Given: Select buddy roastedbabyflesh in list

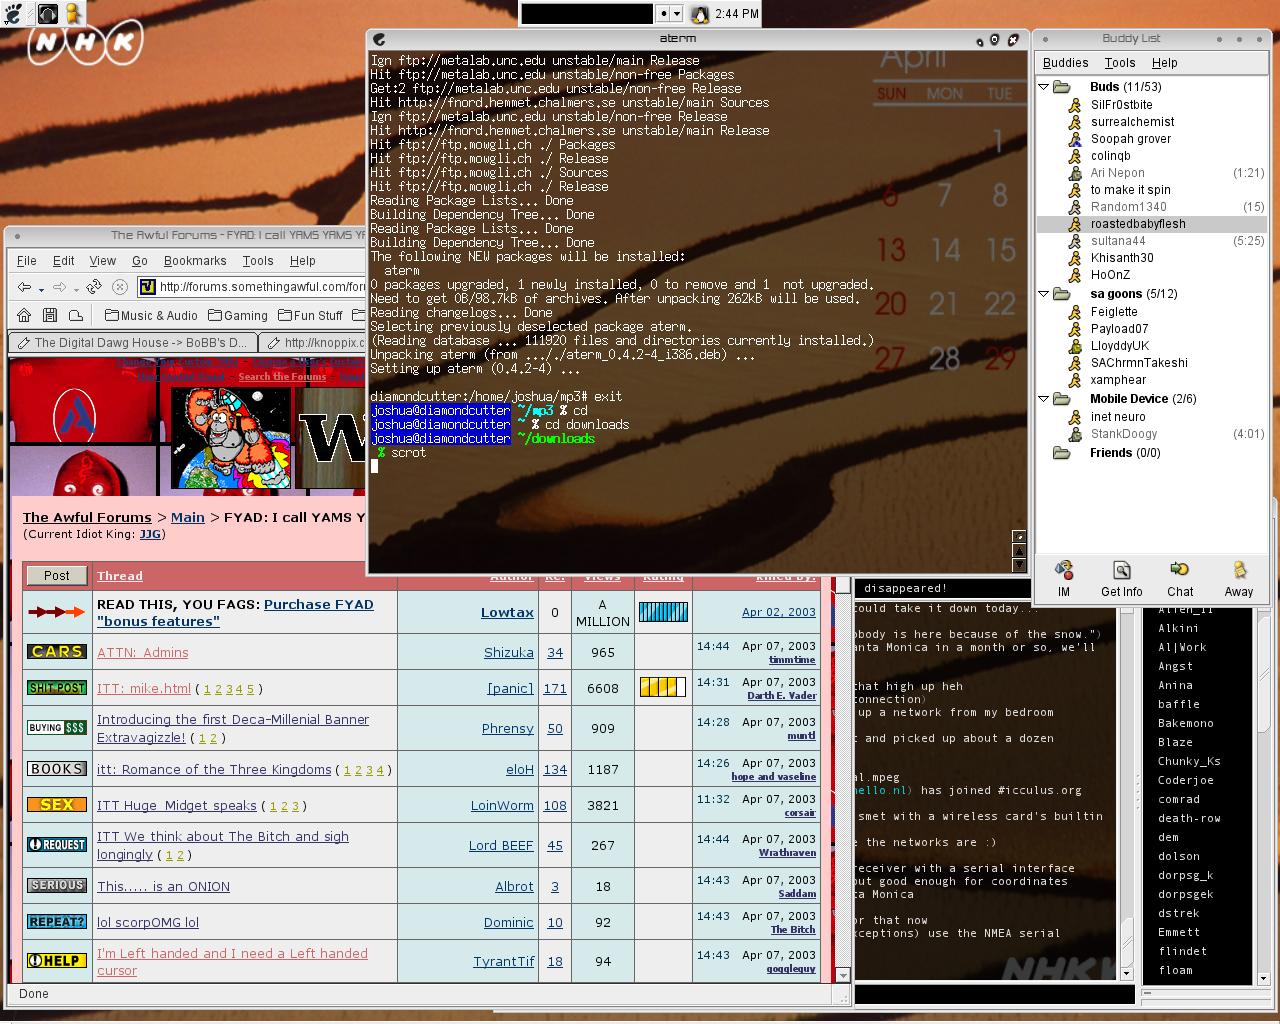Looking at the screenshot, I should point(1152,224).
